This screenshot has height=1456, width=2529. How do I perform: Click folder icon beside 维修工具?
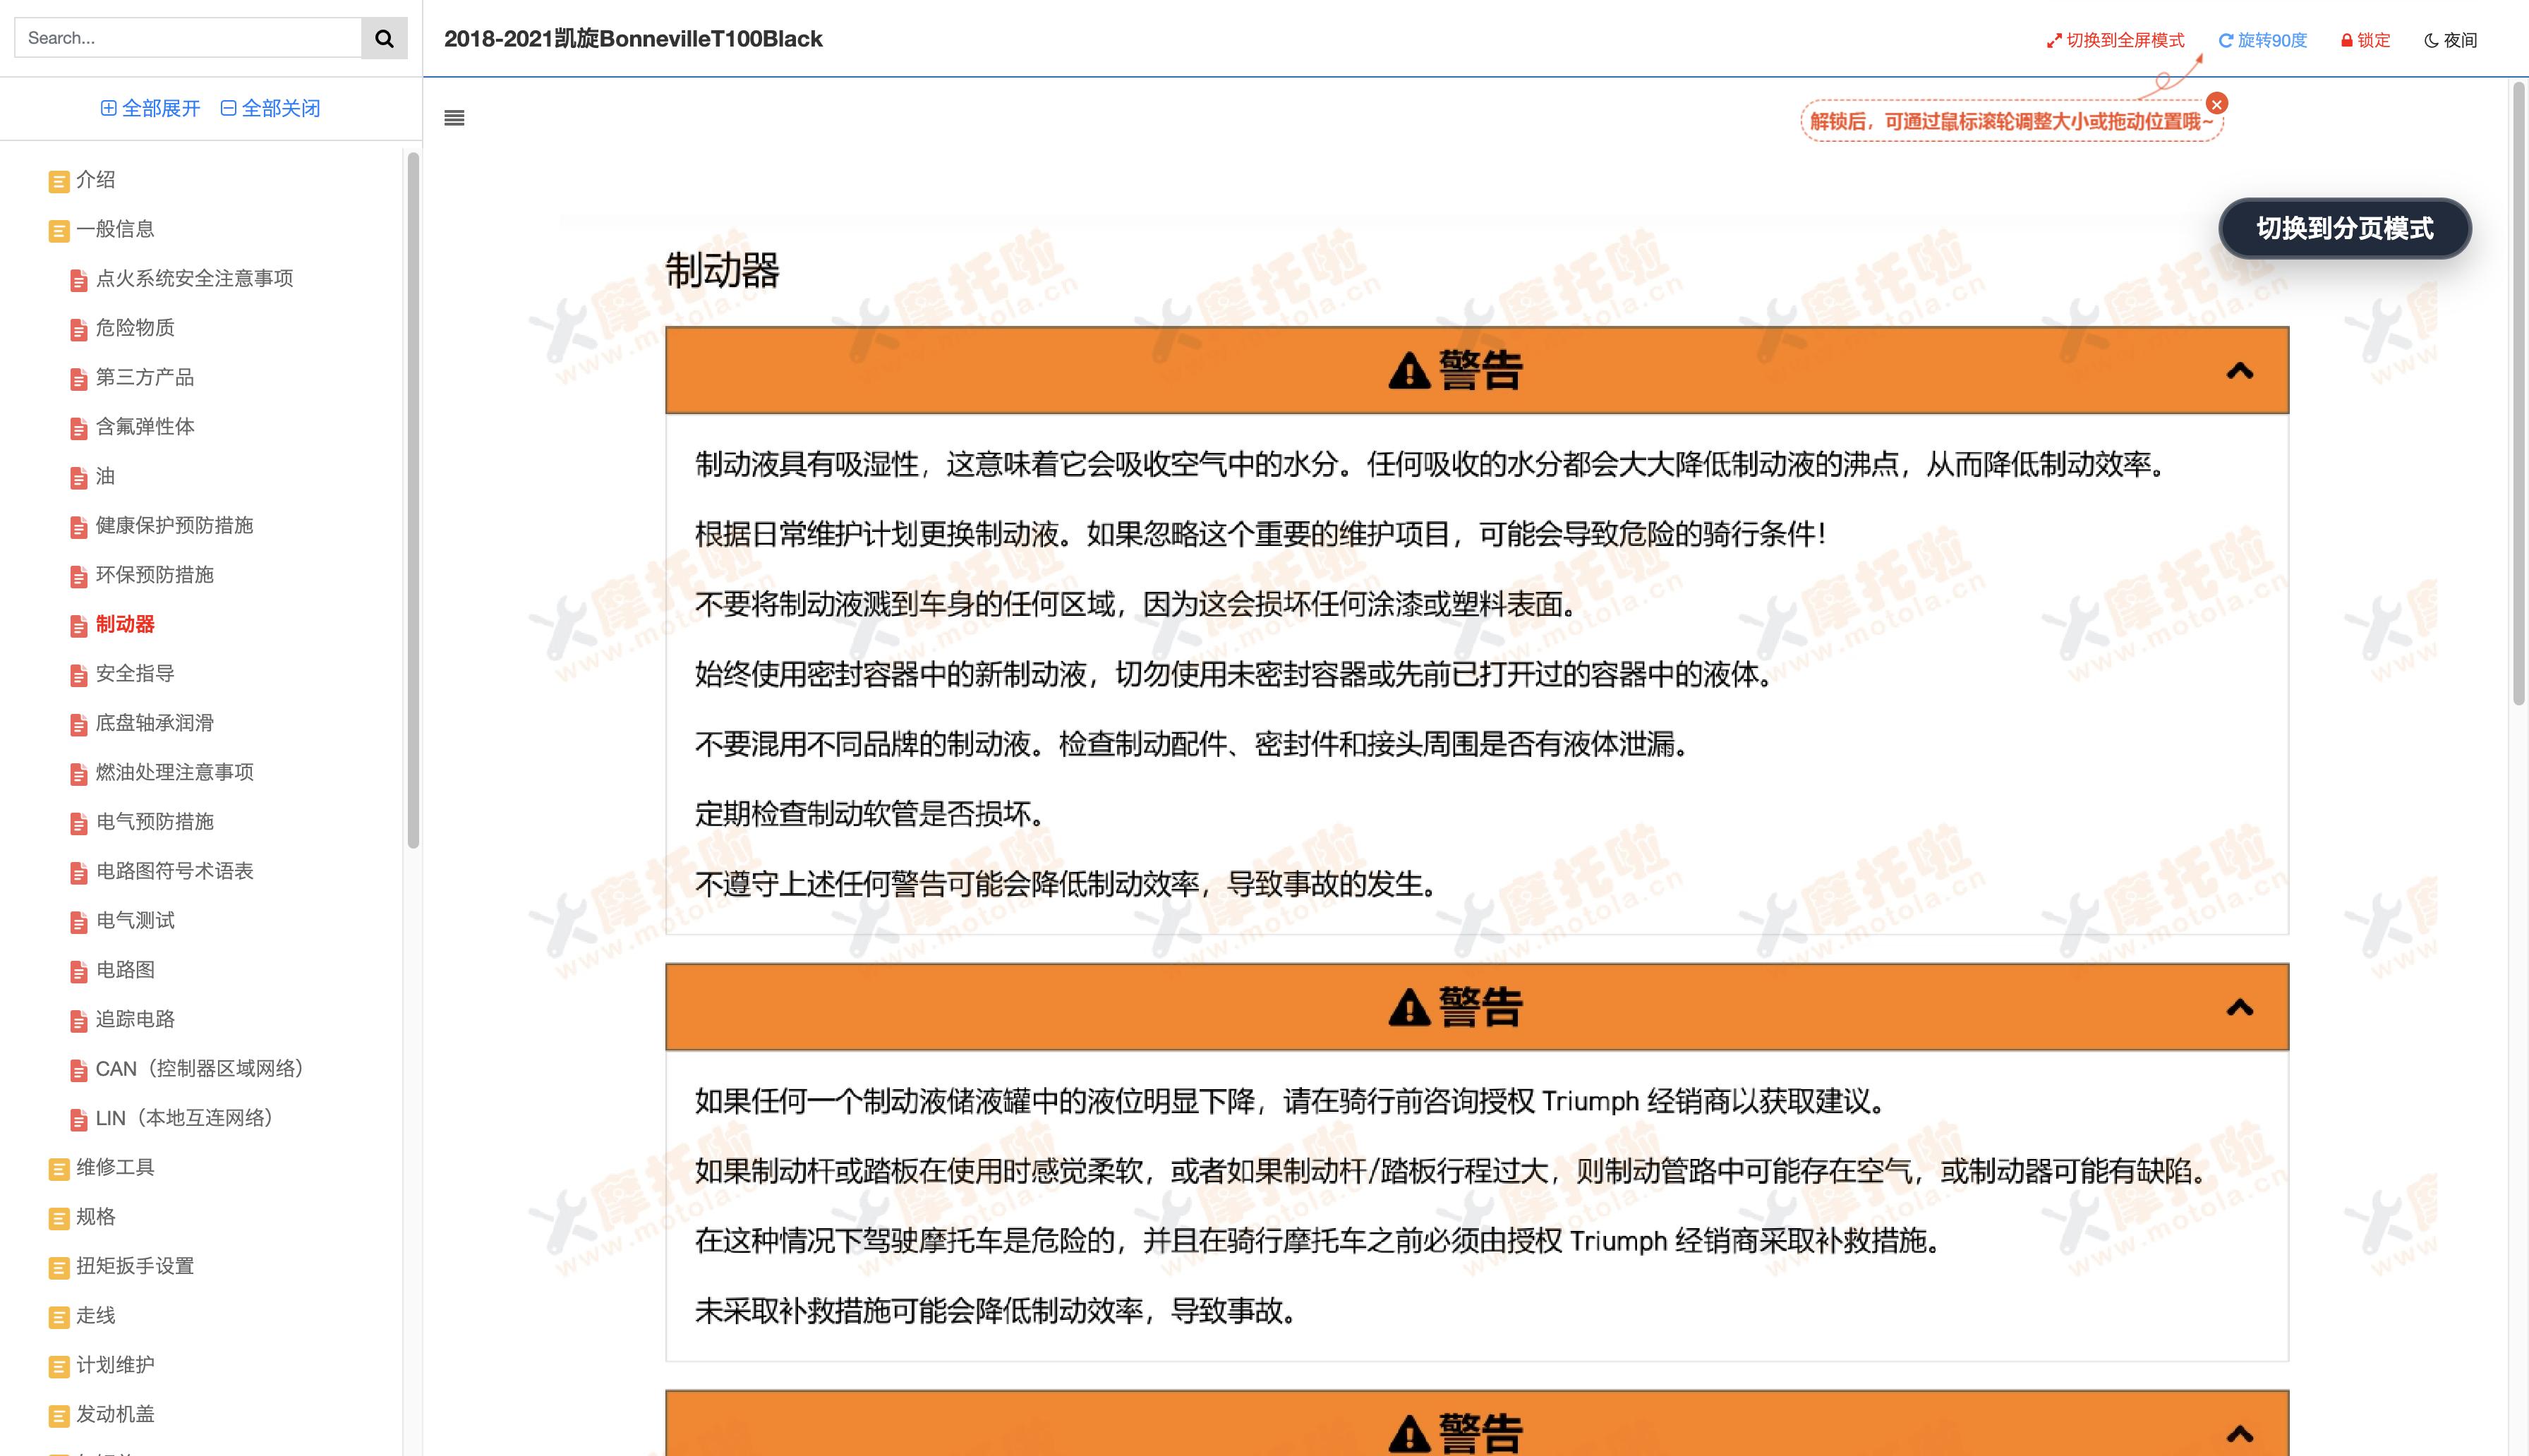point(59,1169)
